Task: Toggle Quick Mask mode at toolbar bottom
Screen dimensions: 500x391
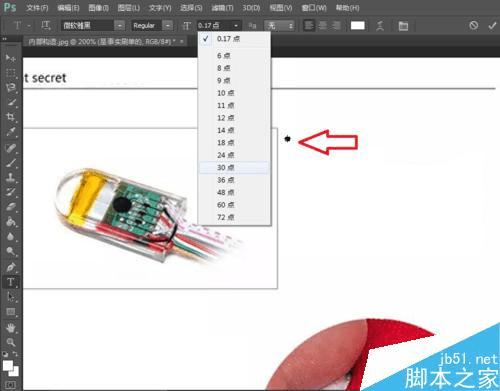Action: [10, 385]
